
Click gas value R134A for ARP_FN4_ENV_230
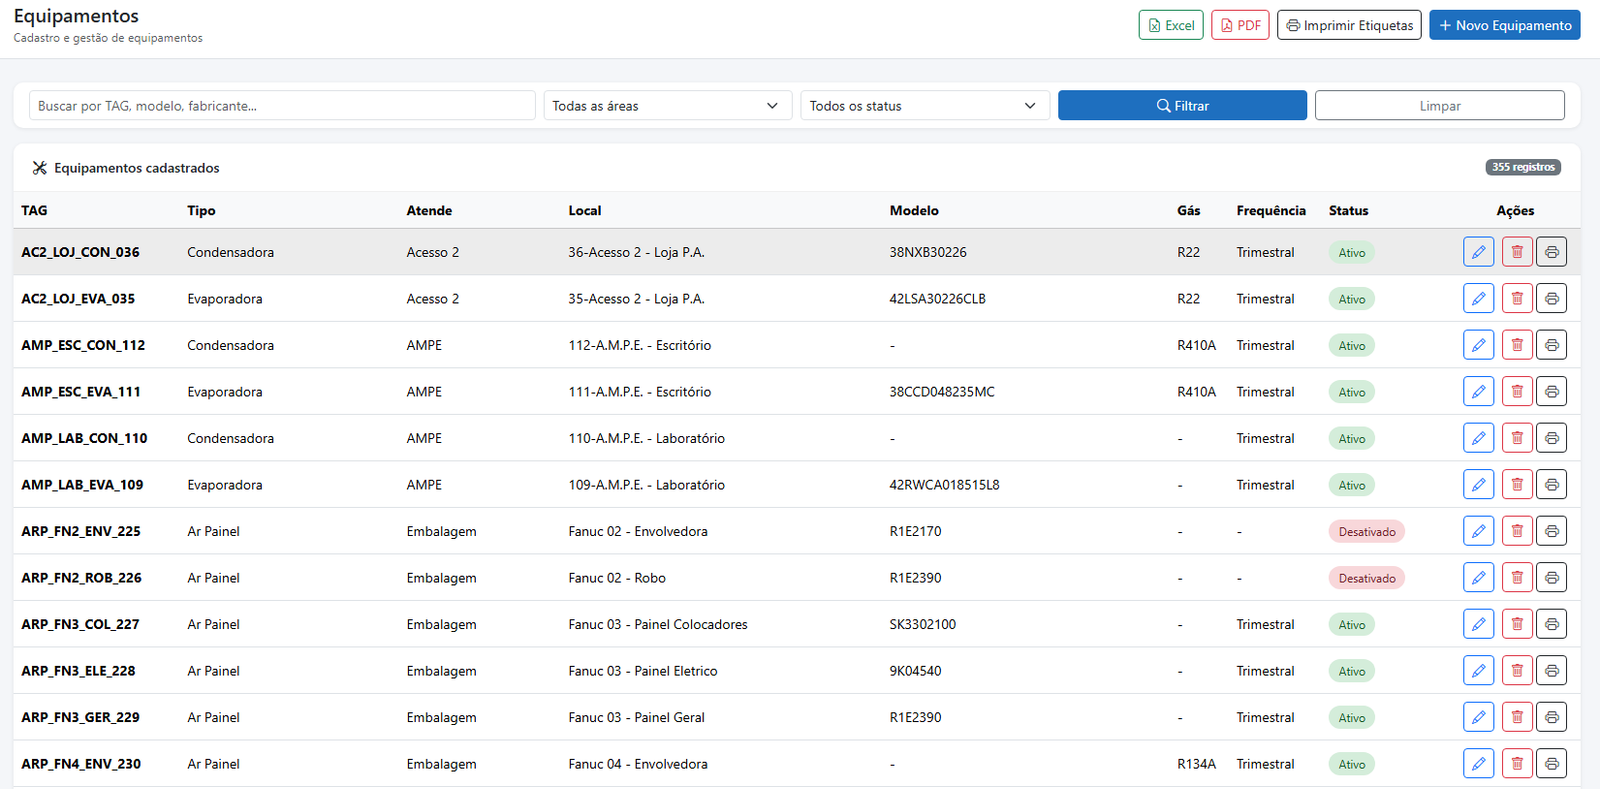click(1196, 763)
